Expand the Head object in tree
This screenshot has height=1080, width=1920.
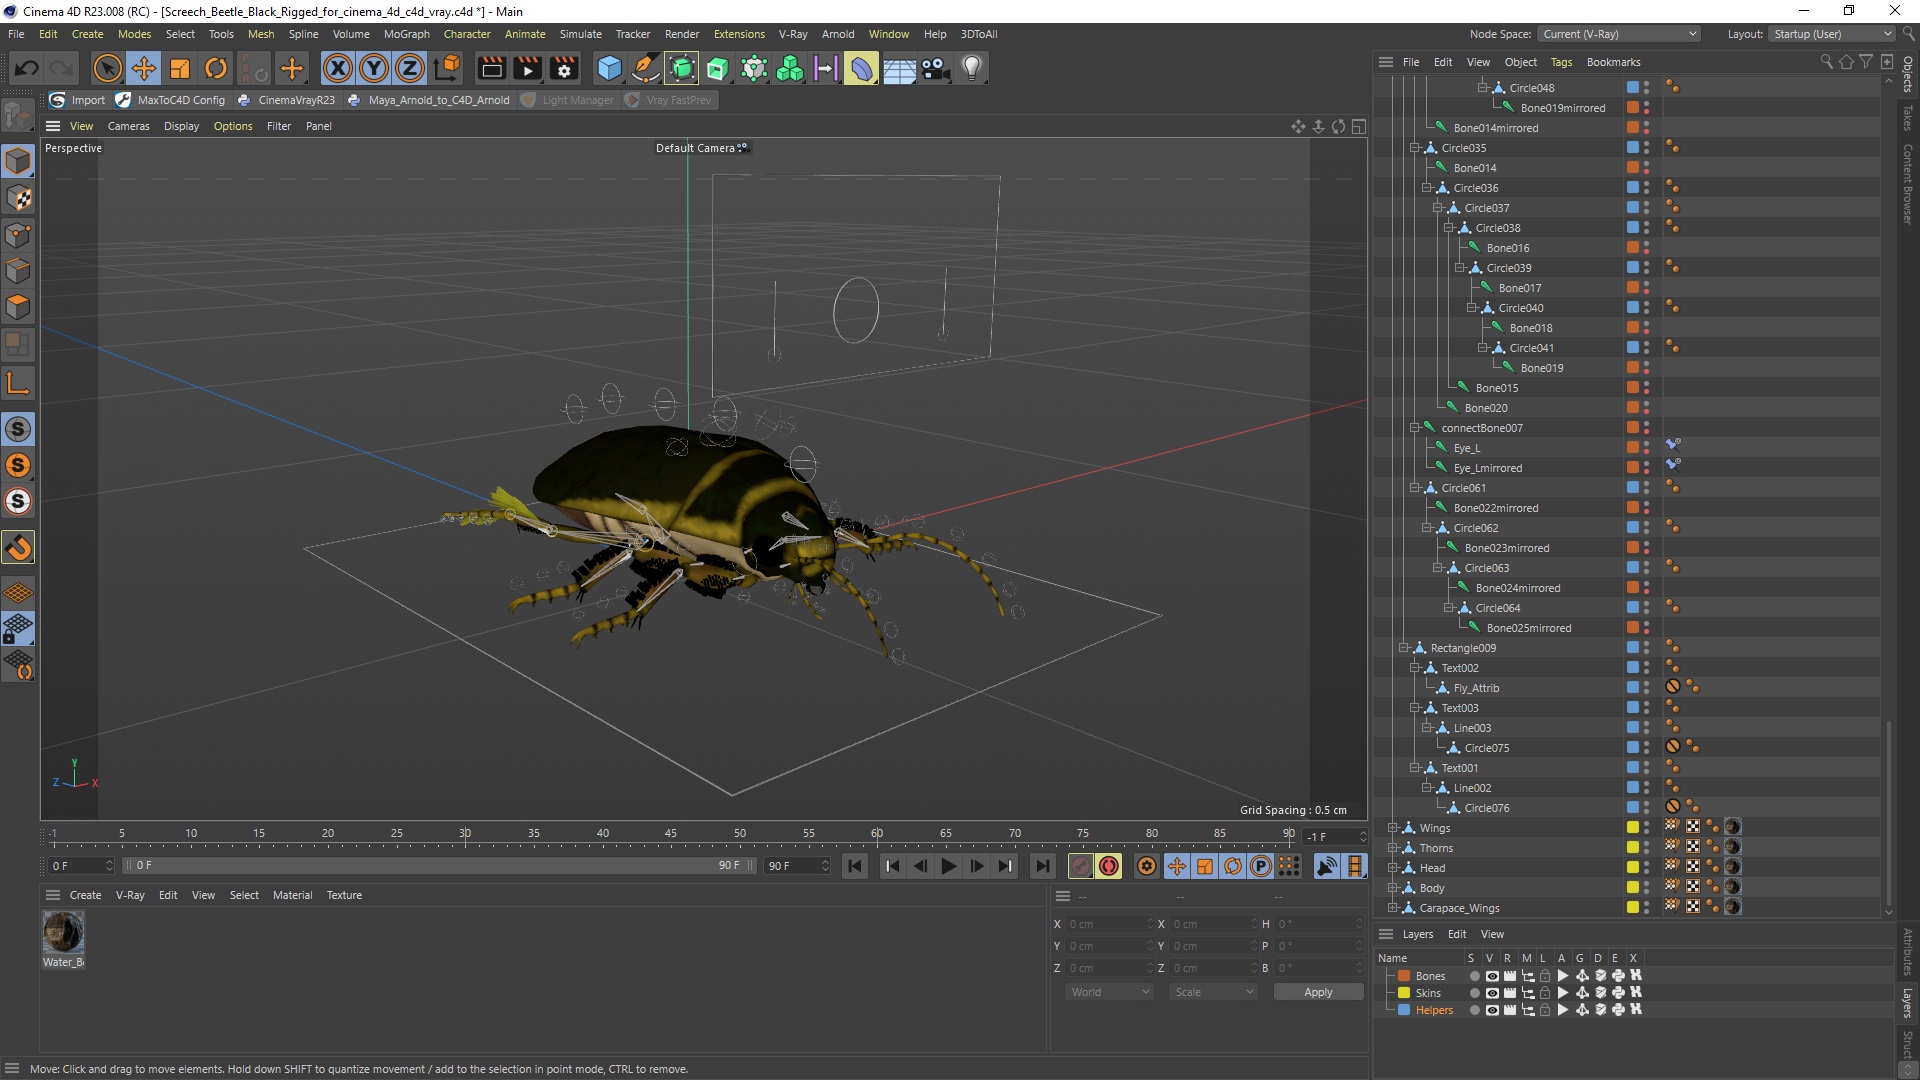coord(1392,868)
